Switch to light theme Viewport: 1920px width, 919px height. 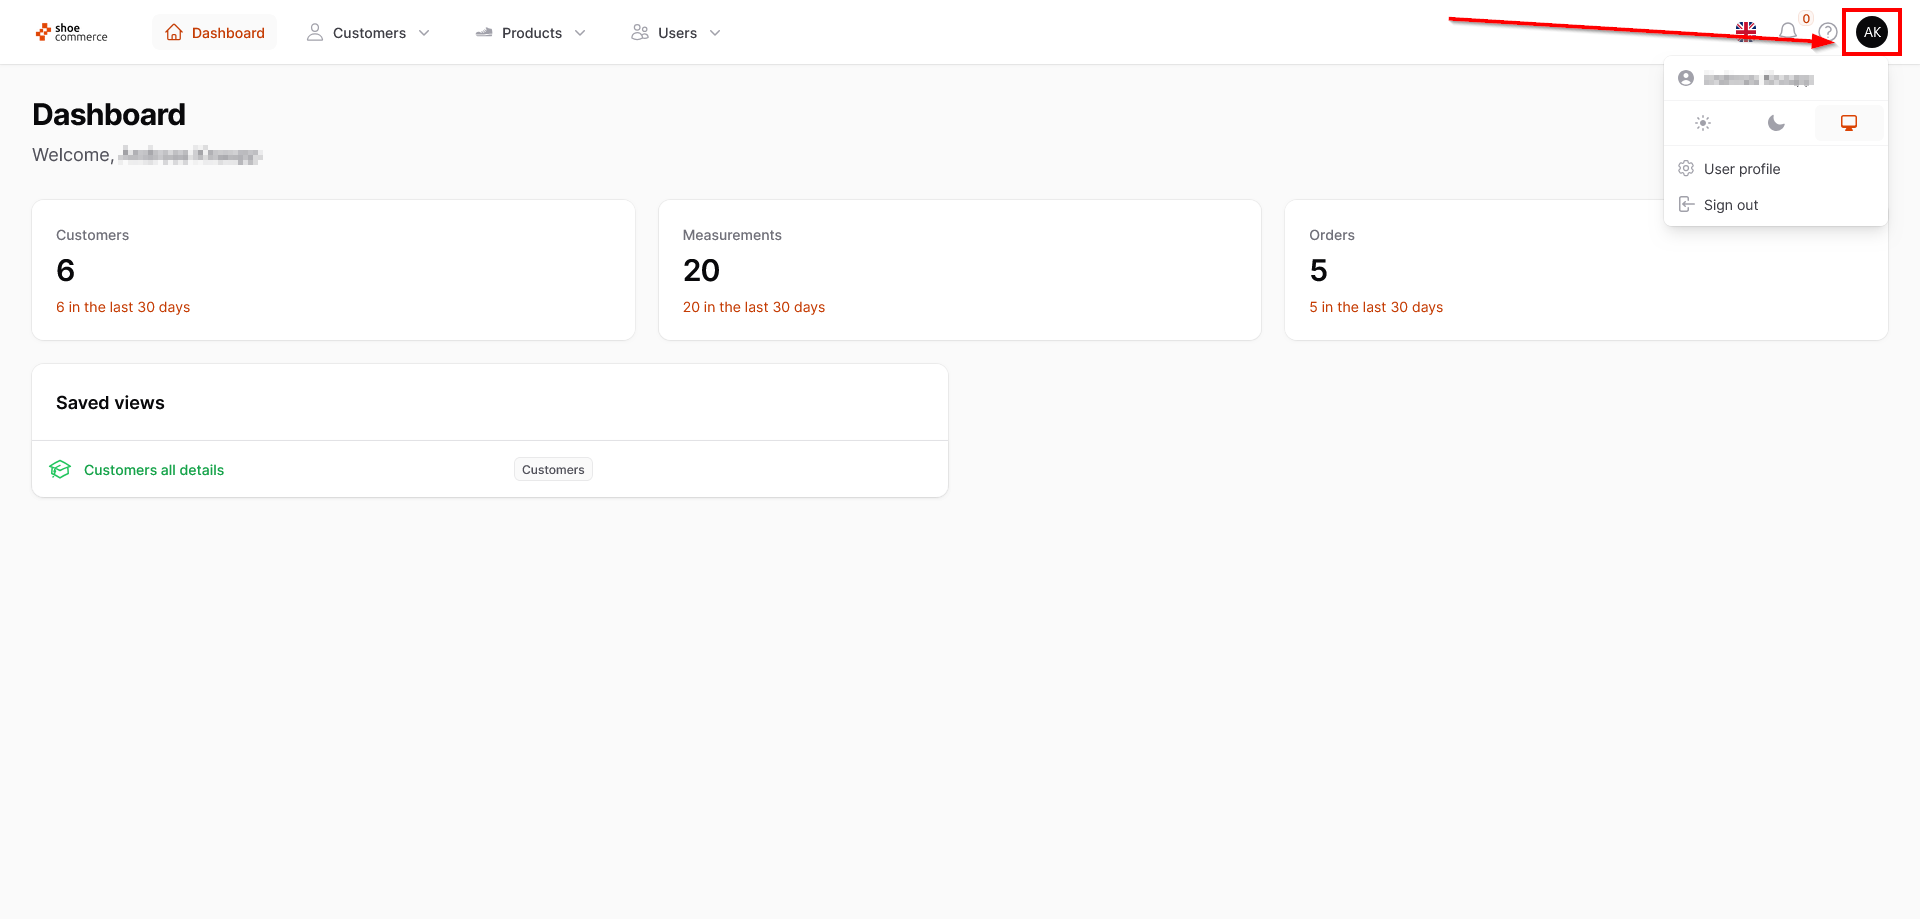[x=1703, y=123]
